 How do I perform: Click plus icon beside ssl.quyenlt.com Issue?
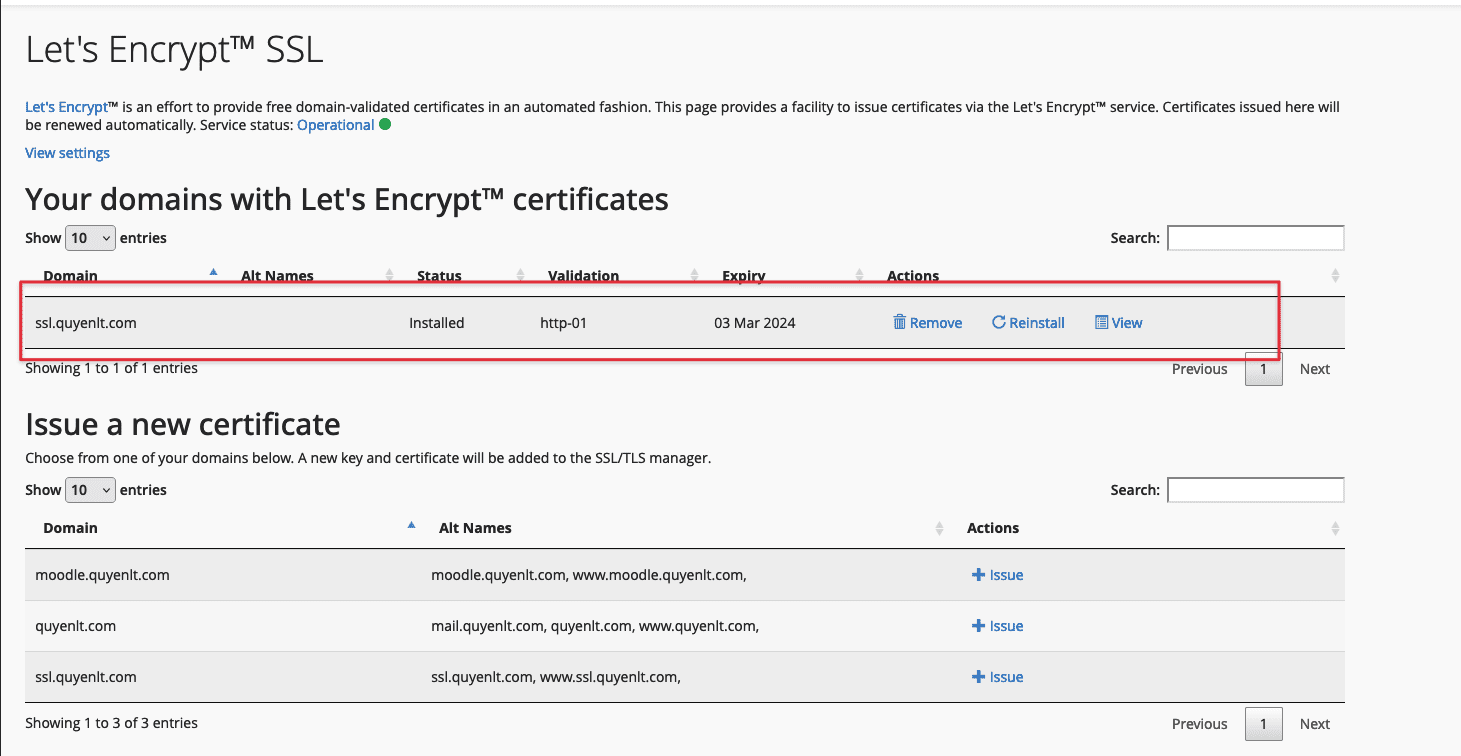tap(978, 677)
